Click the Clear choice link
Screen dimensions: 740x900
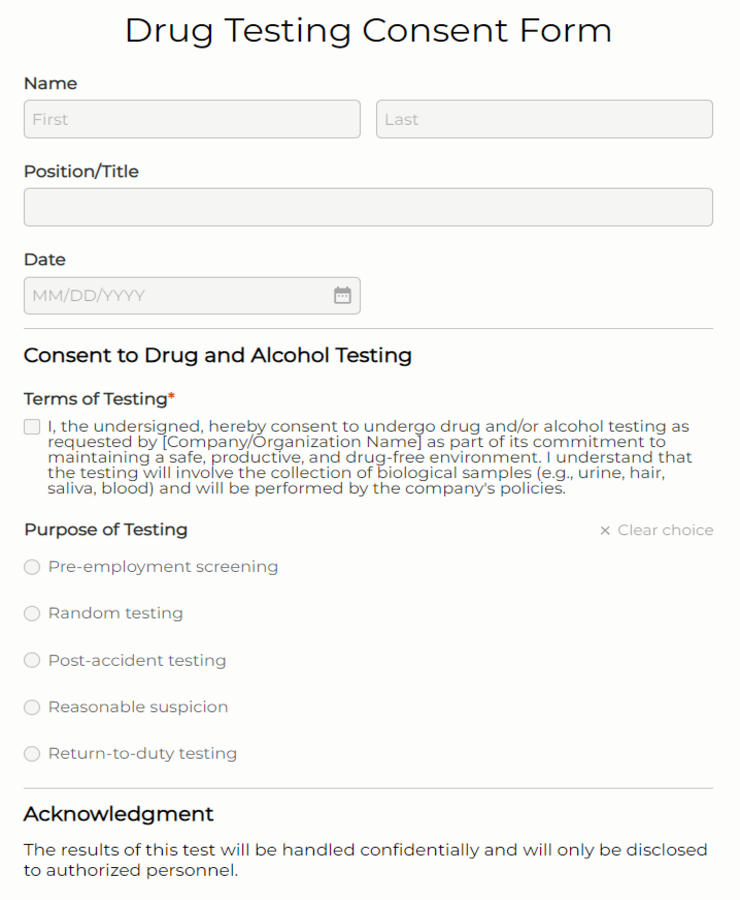pyautogui.click(x=665, y=530)
